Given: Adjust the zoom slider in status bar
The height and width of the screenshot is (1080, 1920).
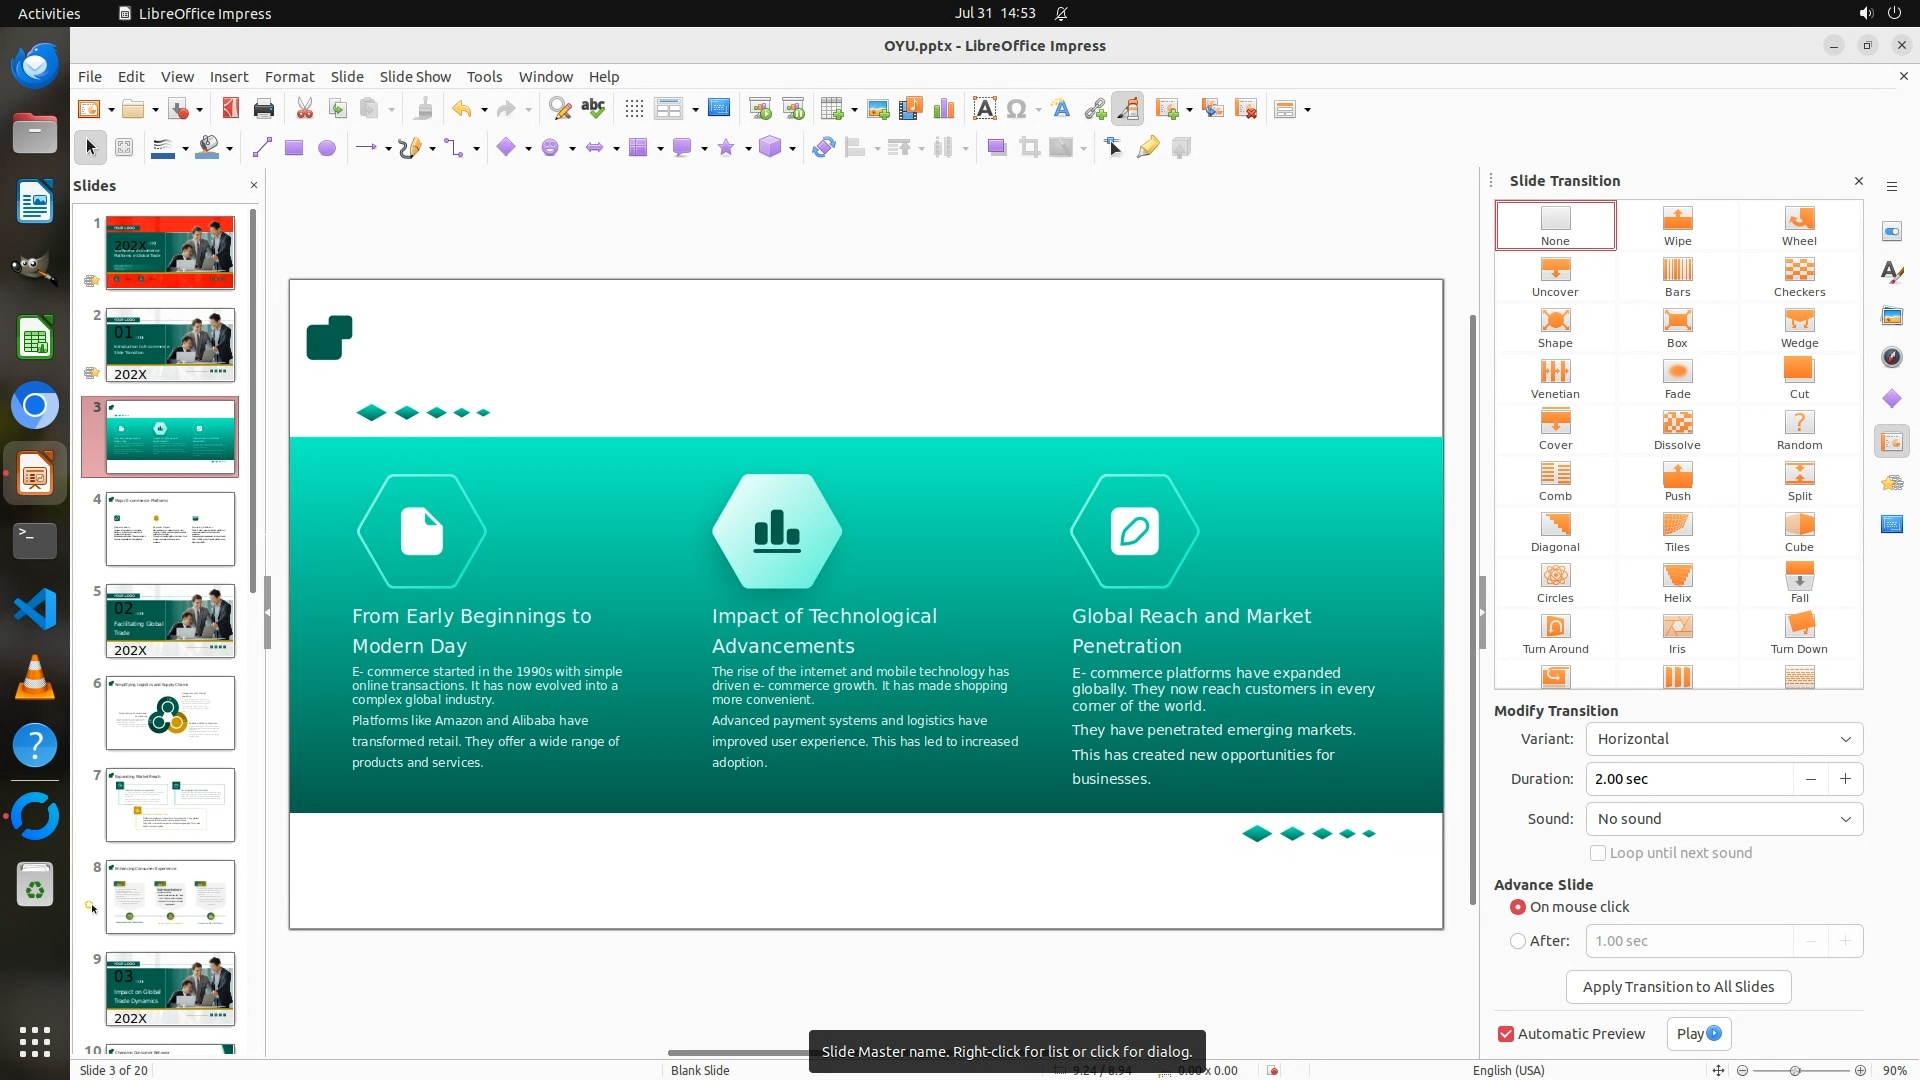Looking at the screenshot, I should tap(1796, 1070).
